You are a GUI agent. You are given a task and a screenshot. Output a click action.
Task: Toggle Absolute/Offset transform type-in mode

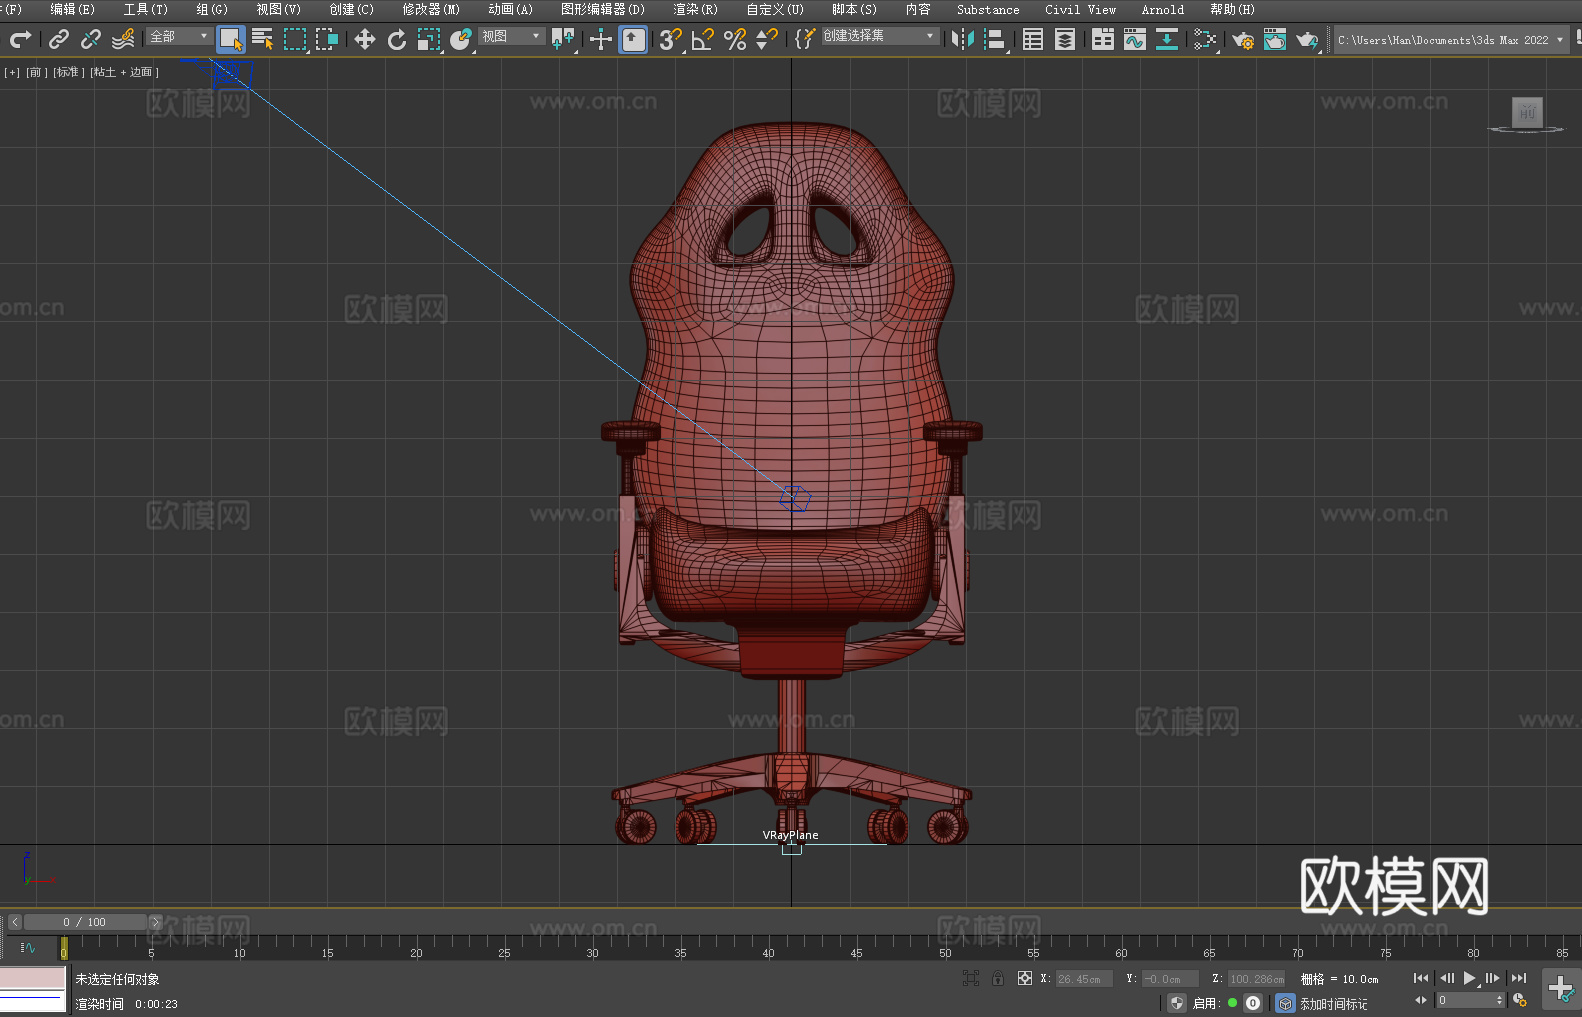pyautogui.click(x=1025, y=978)
